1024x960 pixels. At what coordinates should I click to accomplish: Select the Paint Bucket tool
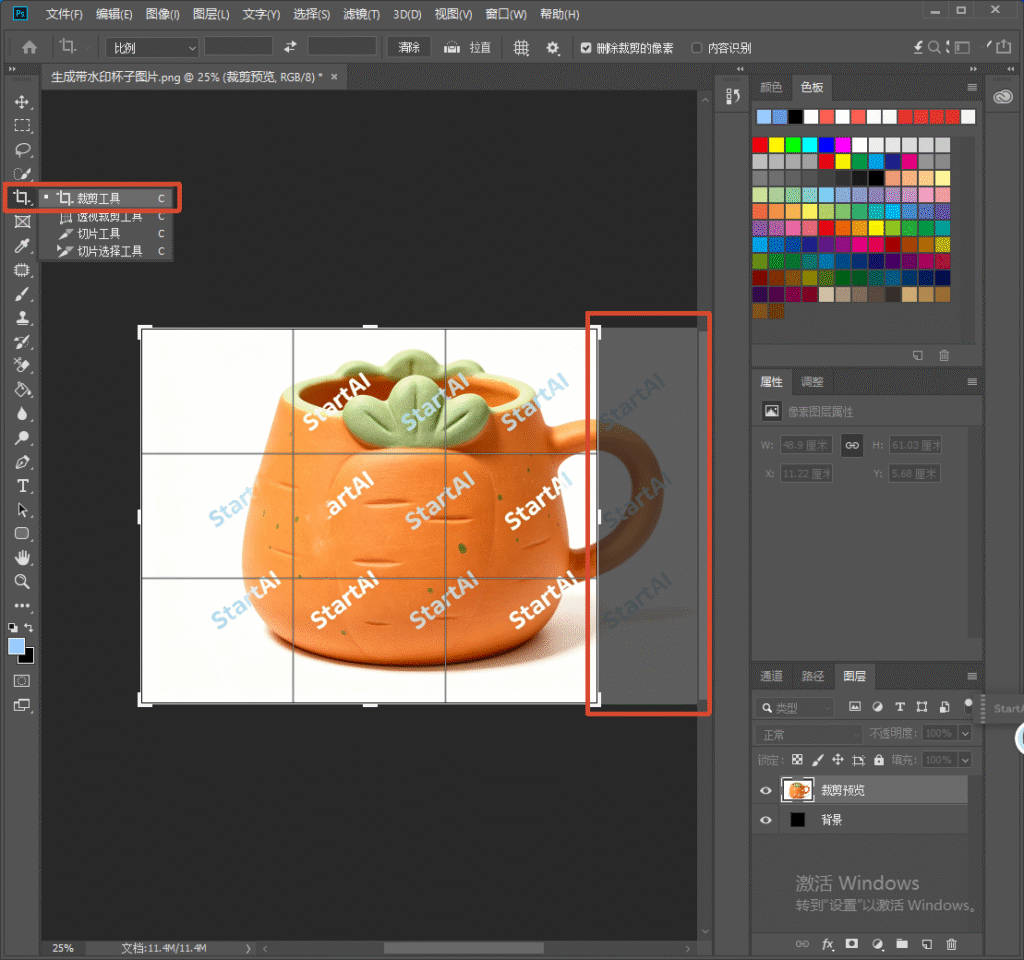click(22, 390)
